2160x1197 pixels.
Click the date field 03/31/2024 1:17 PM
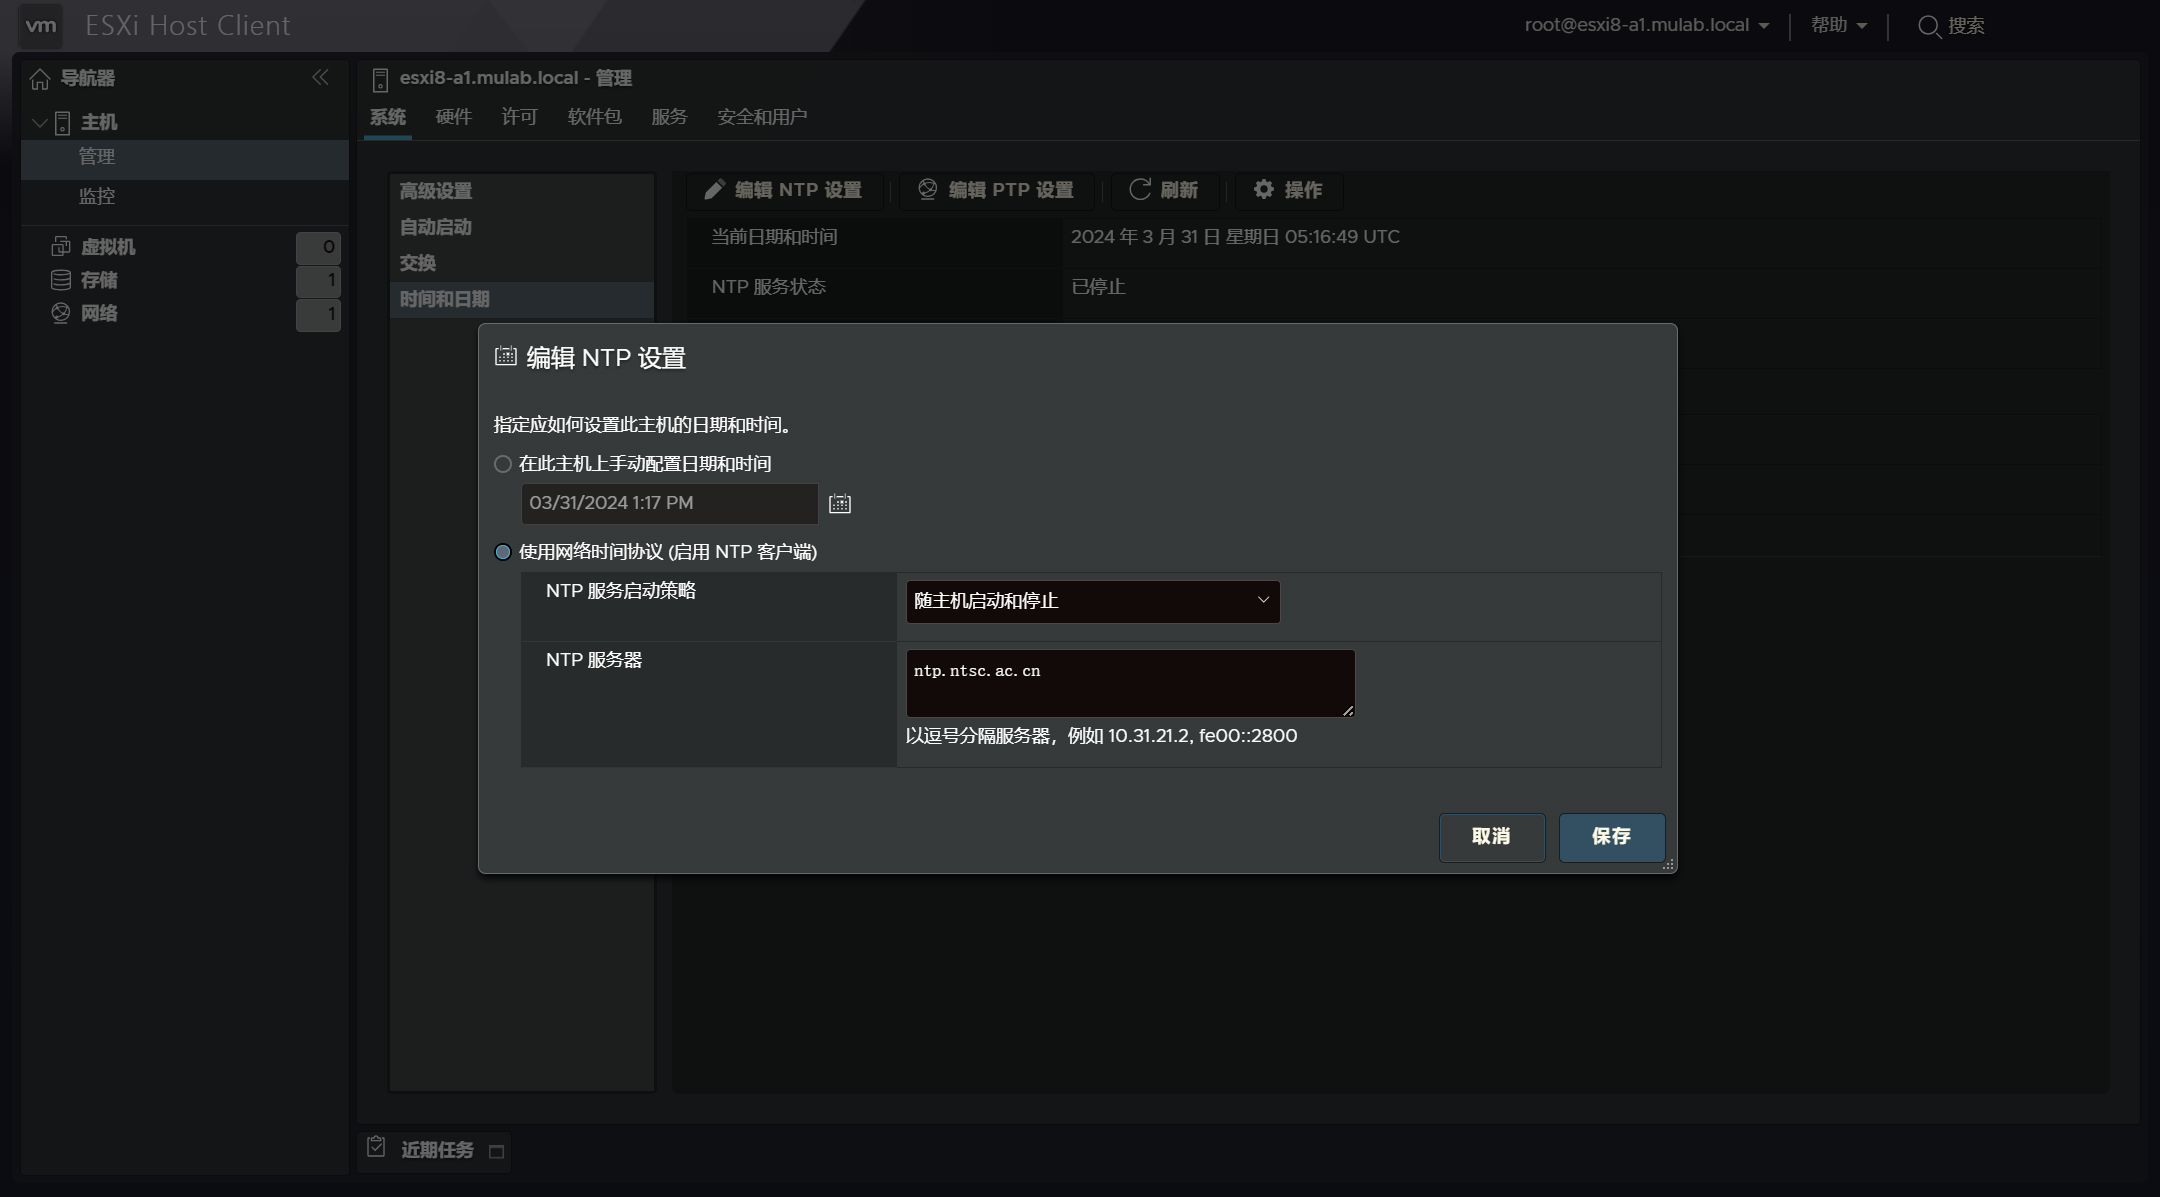(669, 504)
